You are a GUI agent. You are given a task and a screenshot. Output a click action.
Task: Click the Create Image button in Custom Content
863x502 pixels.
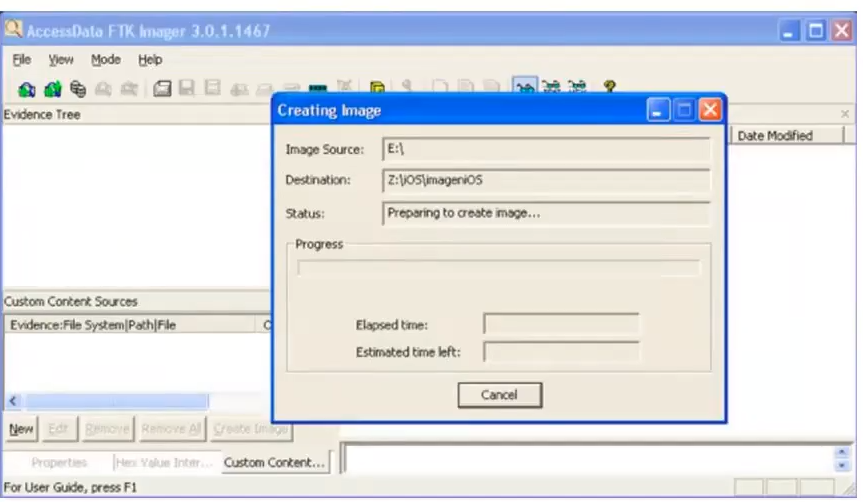pyautogui.click(x=250, y=429)
